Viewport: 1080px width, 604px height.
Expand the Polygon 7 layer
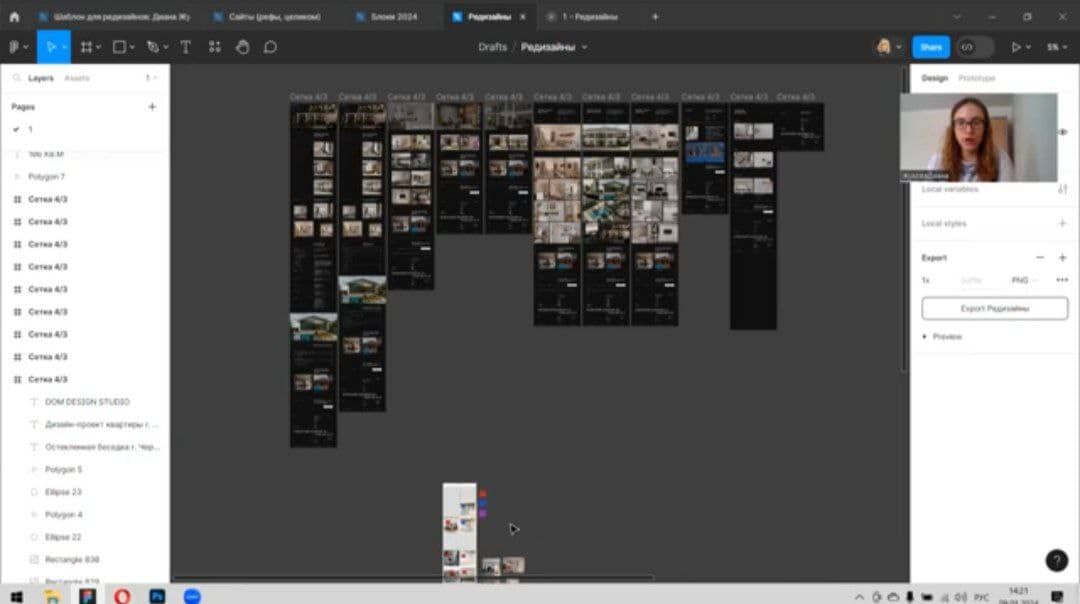pos(17,177)
